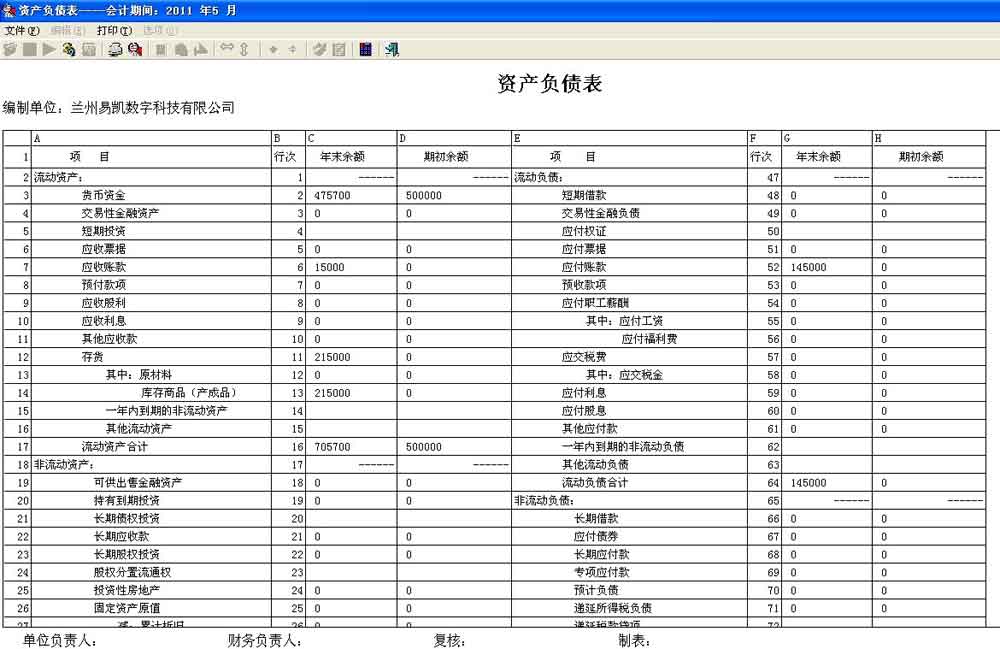Image resolution: width=1000 pixels, height=649 pixels.
Task: Select column header E in the table
Action: 629,139
